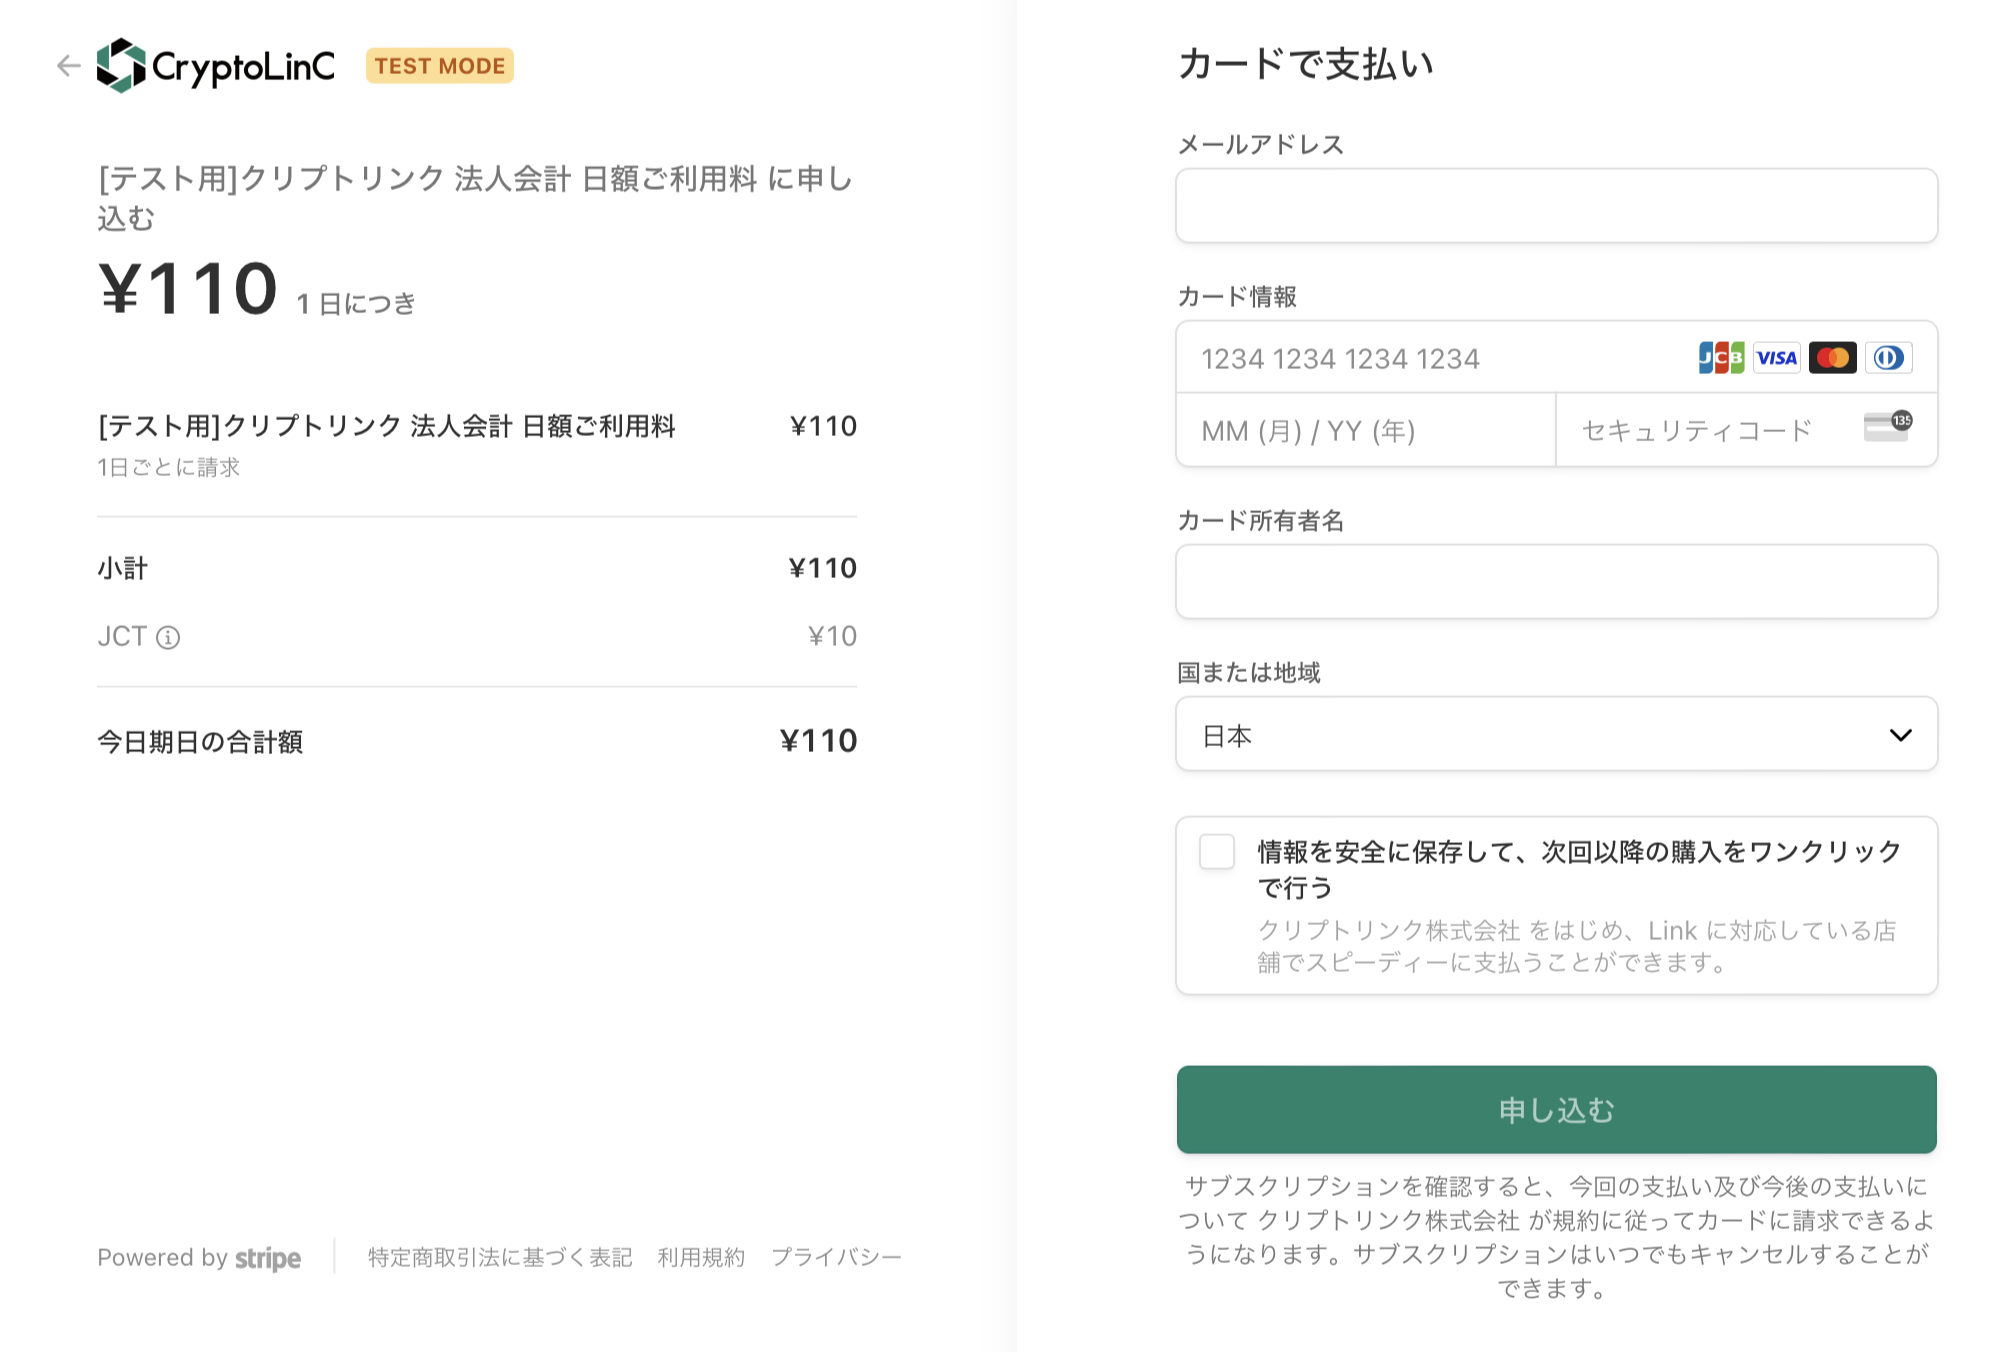2008x1352 pixels.
Task: Click the CryptoLinC logo
Action: (216, 66)
